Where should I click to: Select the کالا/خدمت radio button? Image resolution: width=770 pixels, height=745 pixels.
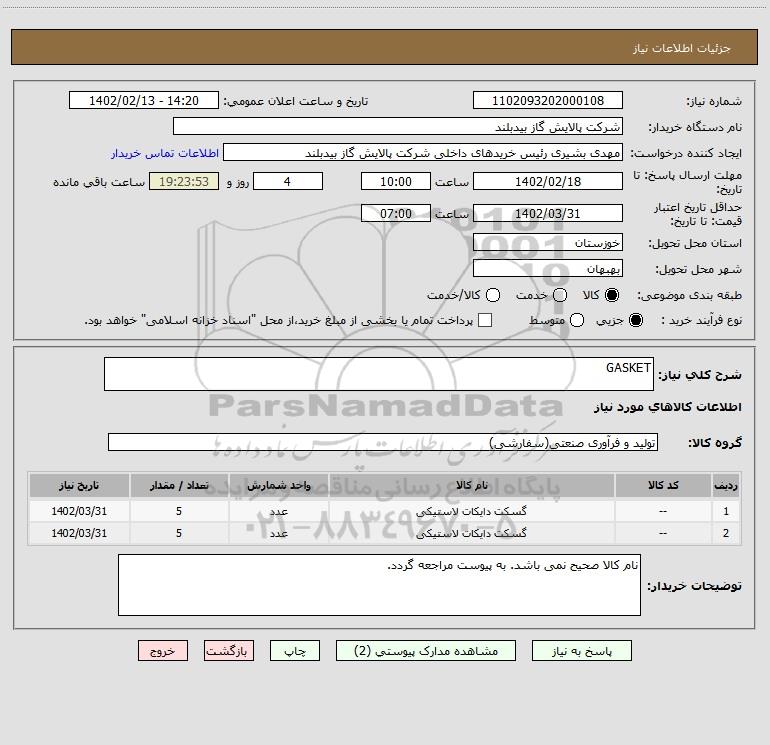[x=493, y=295]
